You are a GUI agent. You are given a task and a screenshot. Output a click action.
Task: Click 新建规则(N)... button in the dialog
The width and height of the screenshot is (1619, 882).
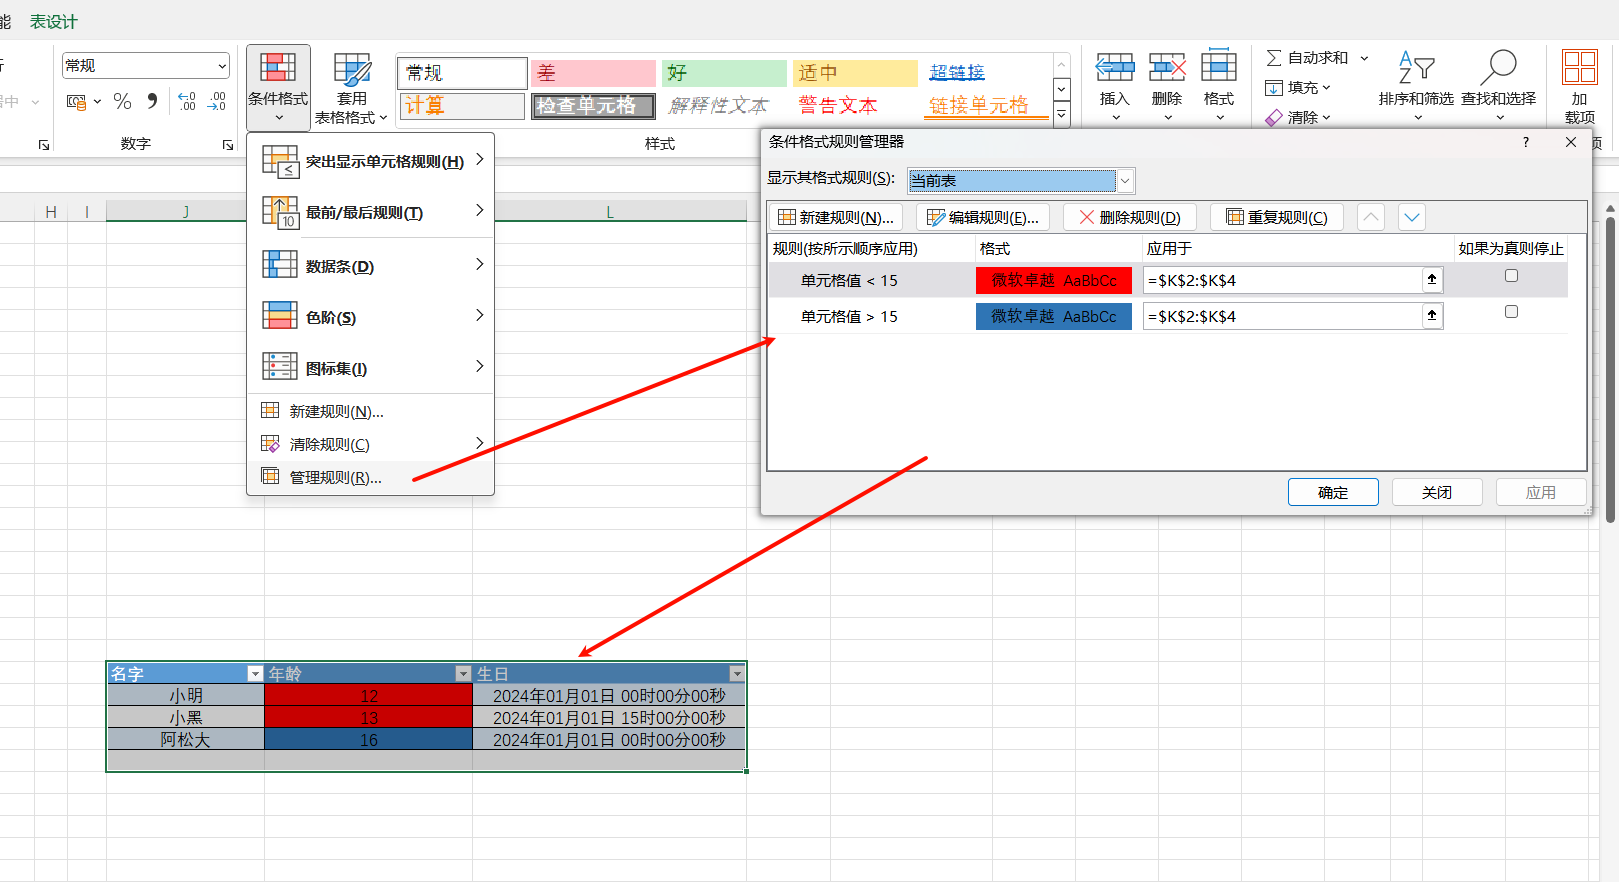tap(836, 217)
